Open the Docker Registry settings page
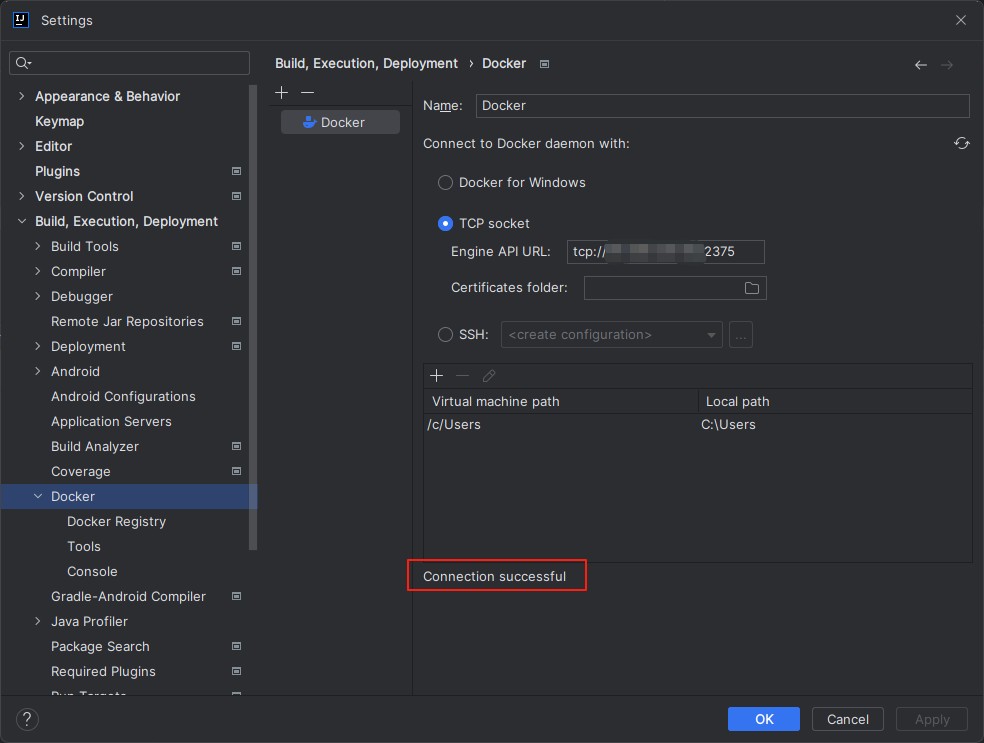Screen dimensions: 984x743 (x=116, y=522)
